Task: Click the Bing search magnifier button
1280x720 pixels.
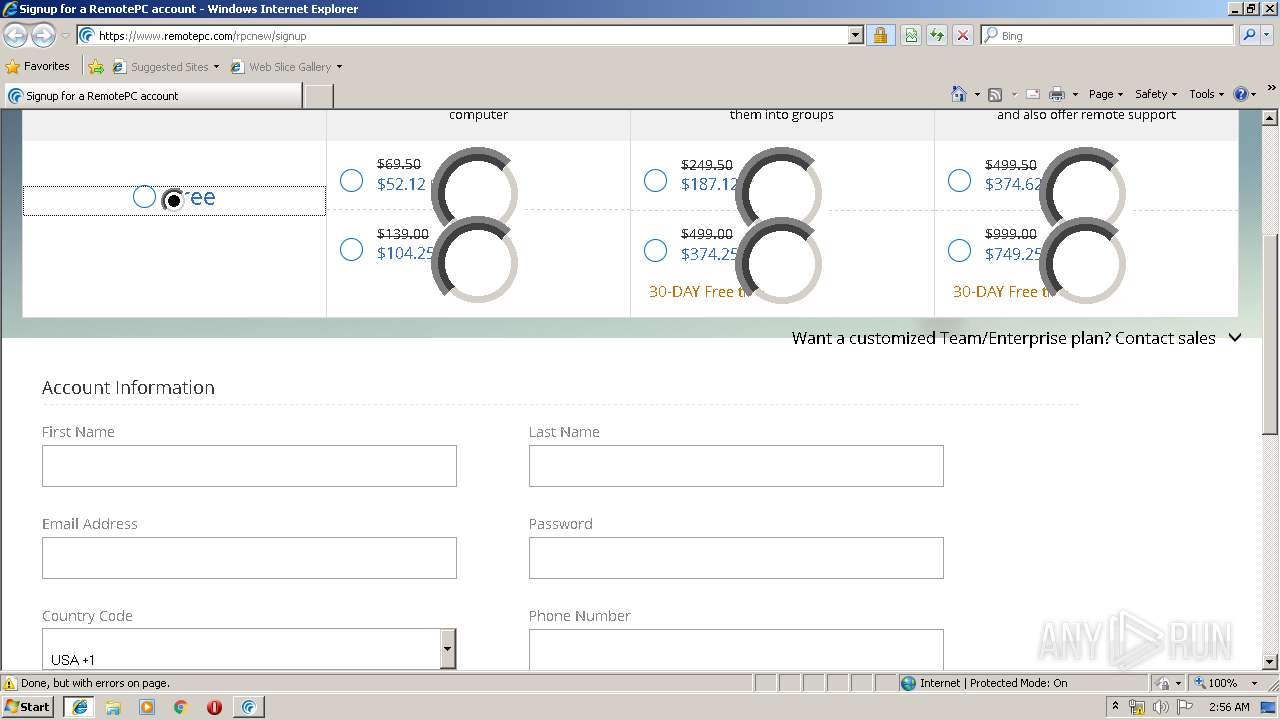Action: coord(1249,35)
